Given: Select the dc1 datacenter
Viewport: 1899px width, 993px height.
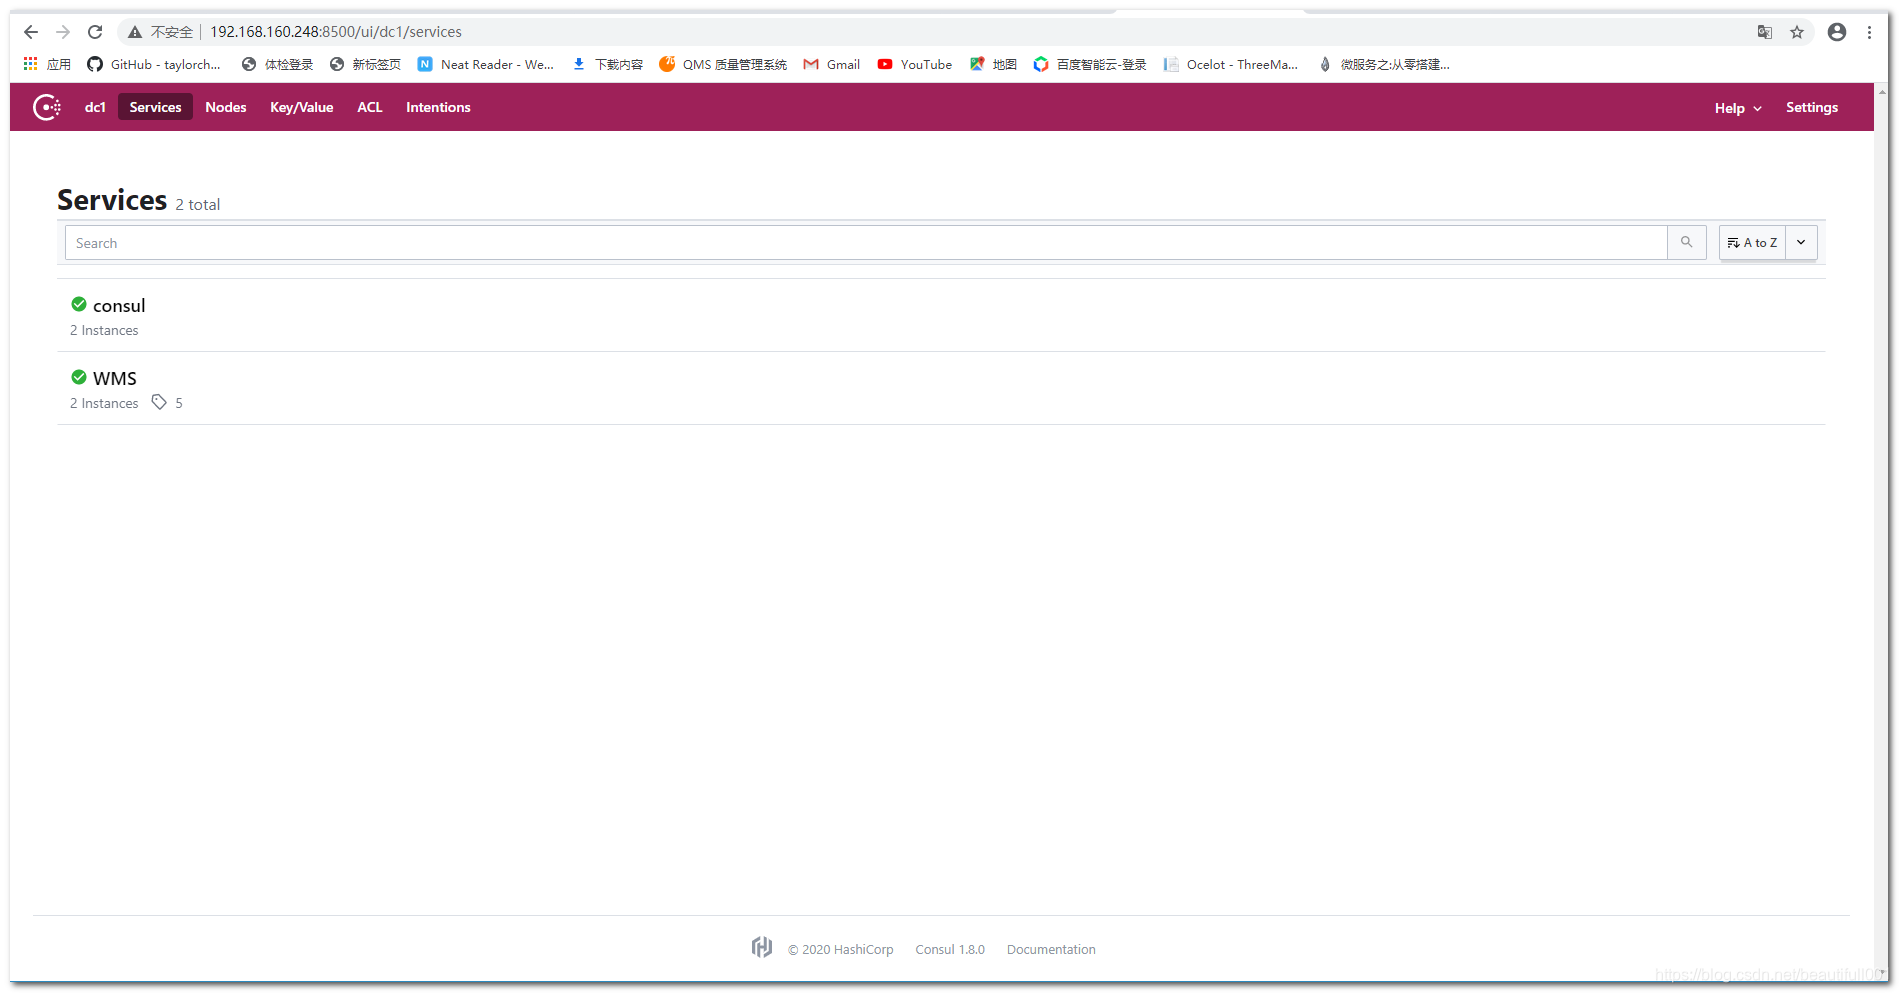Looking at the screenshot, I should [x=95, y=107].
